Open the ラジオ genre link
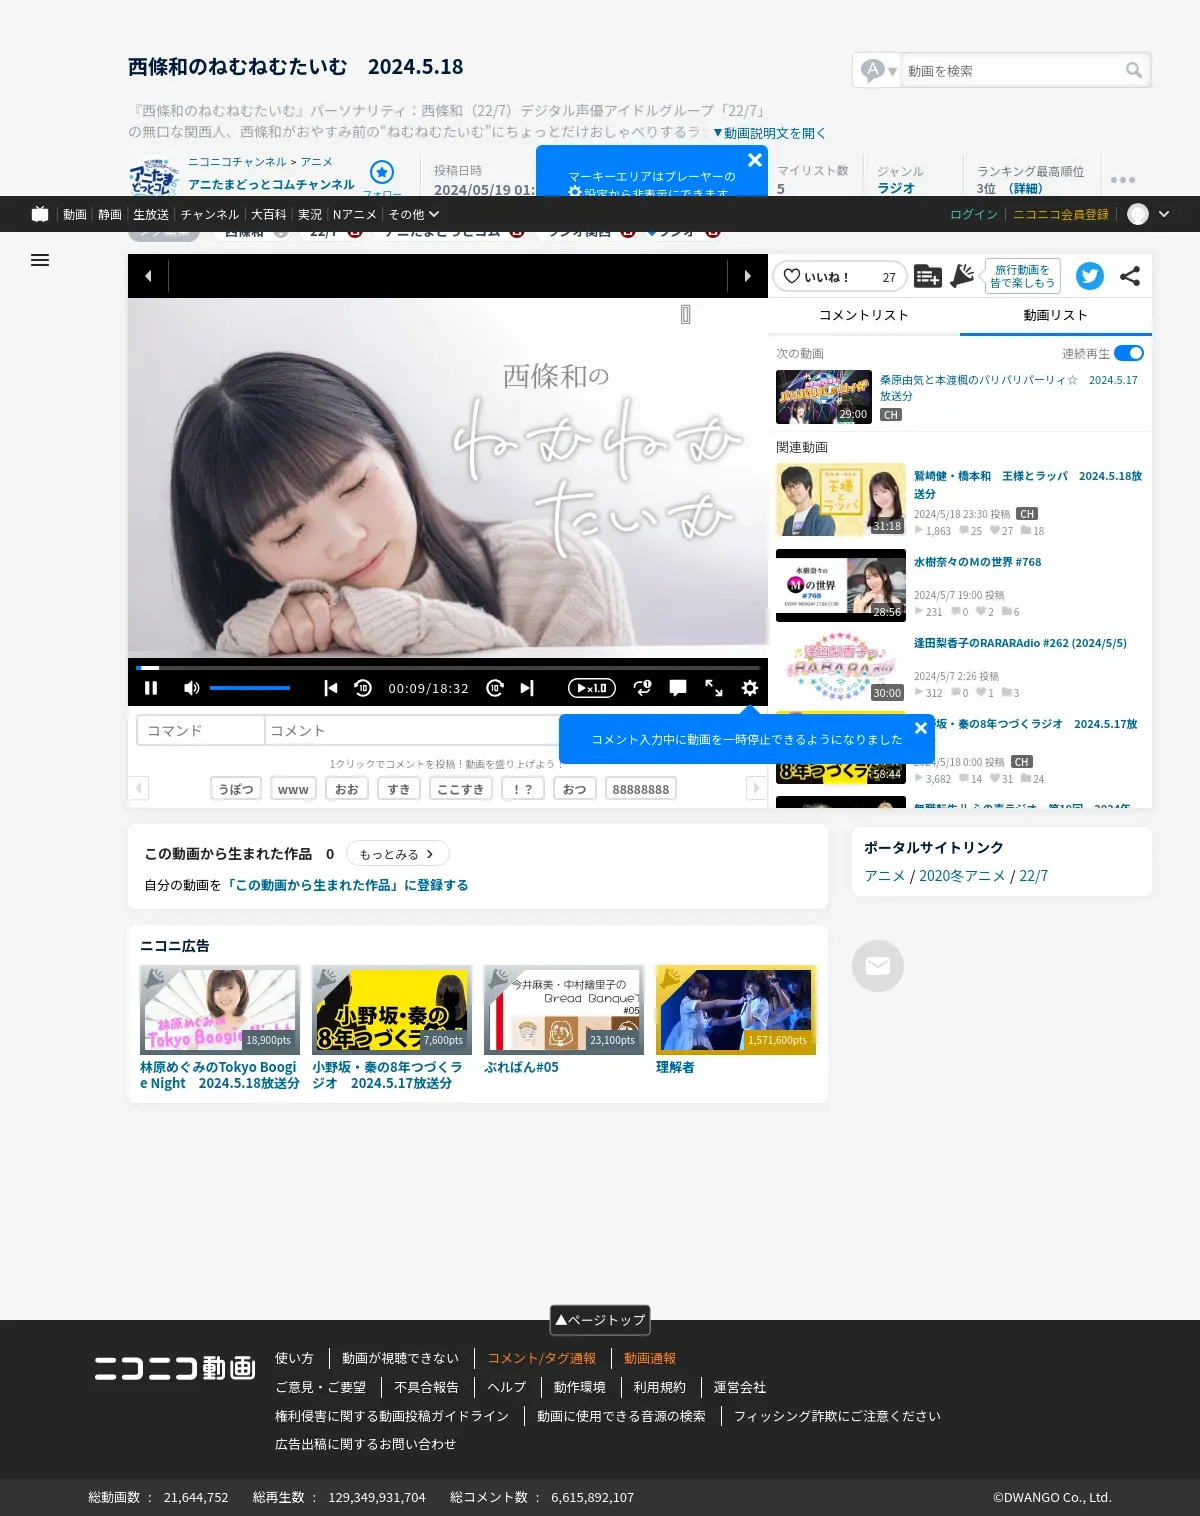The width and height of the screenshot is (1200, 1516). pos(896,188)
